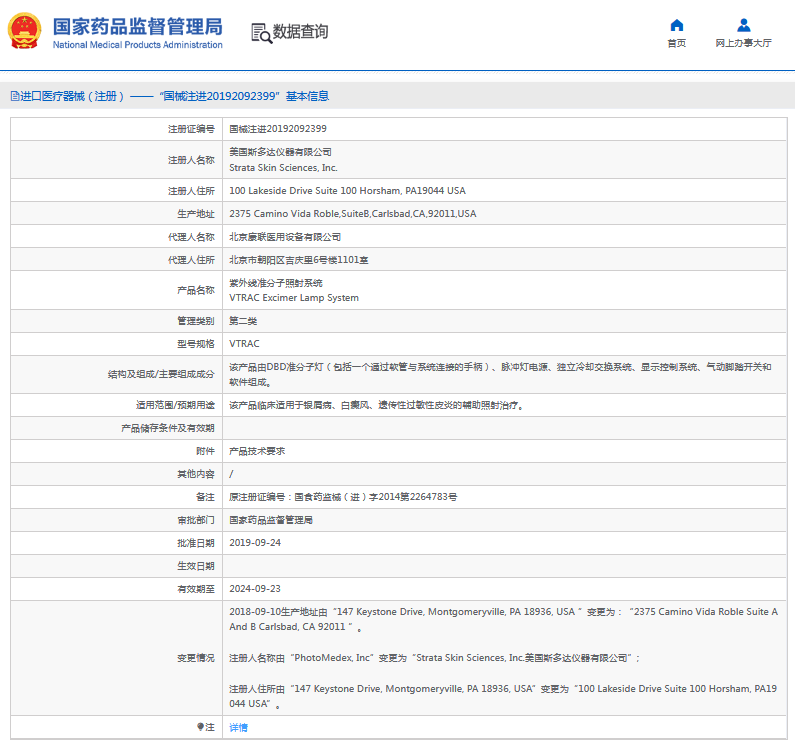Screen dimensions: 795x742
Task: Click the 注册证编号 row label
Action: click(191, 129)
